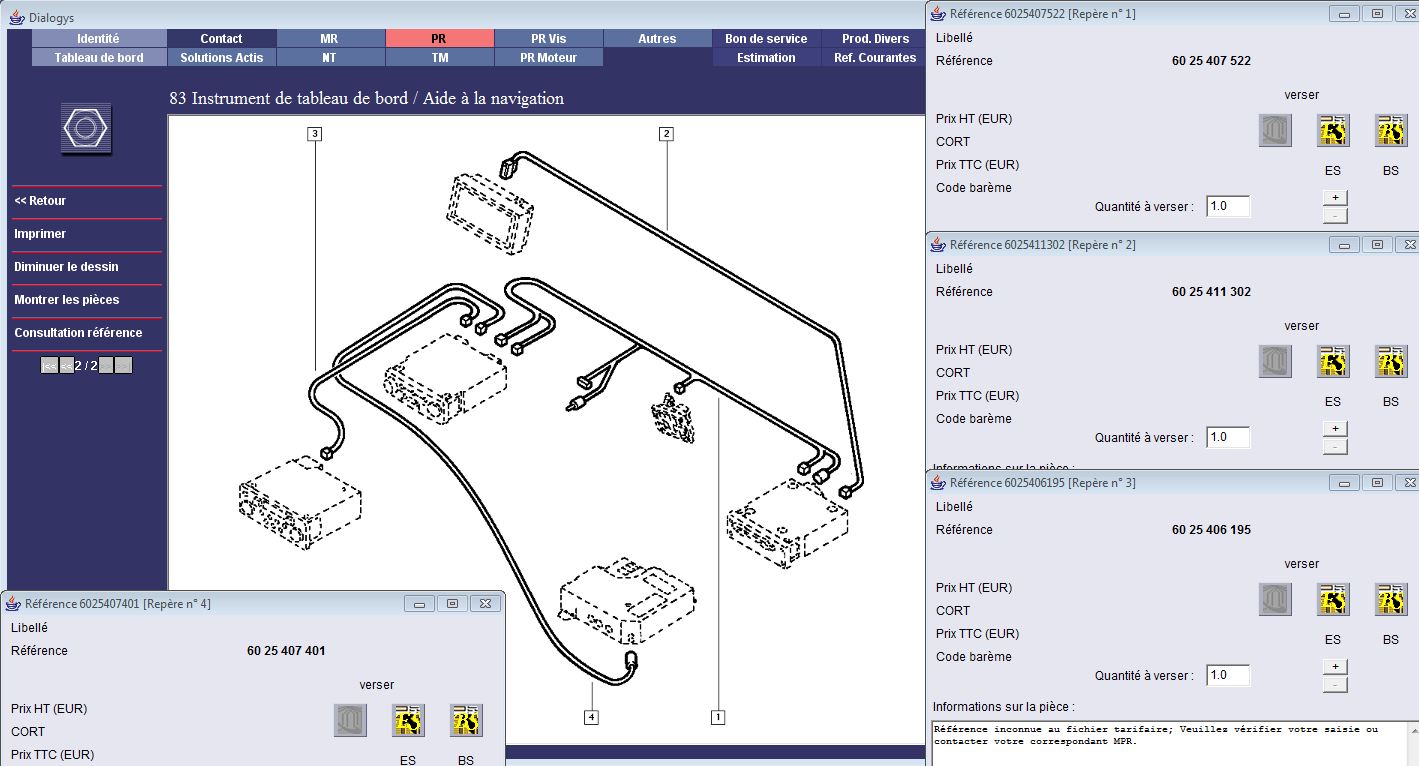Screen dimensions: 1419x766
Task: Click ES icon in Repère n° 3 window
Action: click(1333, 599)
